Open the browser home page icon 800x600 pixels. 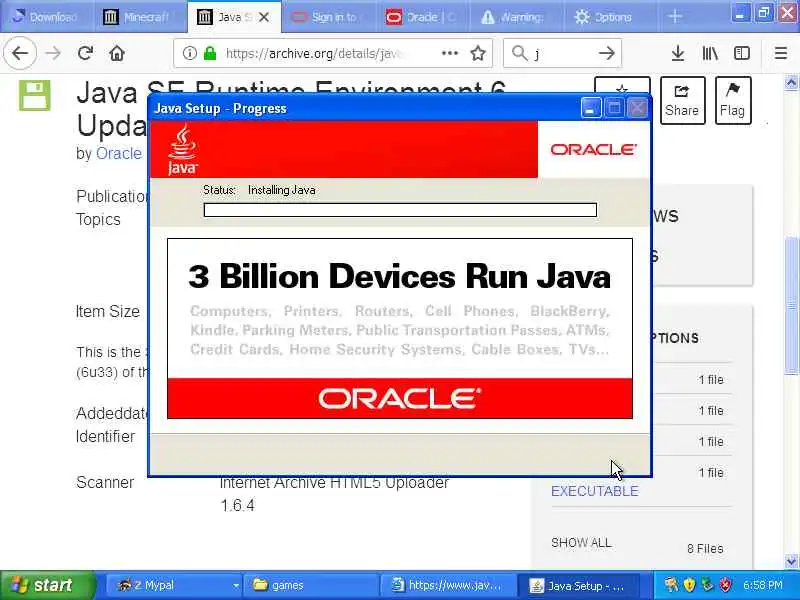coord(117,53)
